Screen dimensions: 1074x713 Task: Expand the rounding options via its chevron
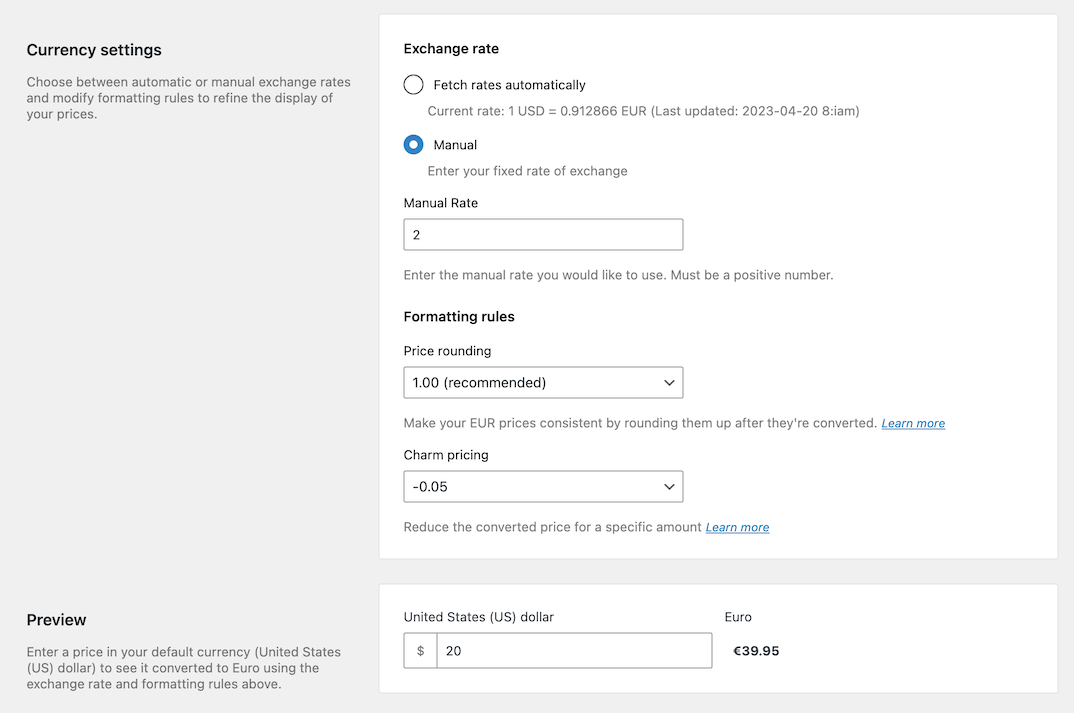[669, 382]
